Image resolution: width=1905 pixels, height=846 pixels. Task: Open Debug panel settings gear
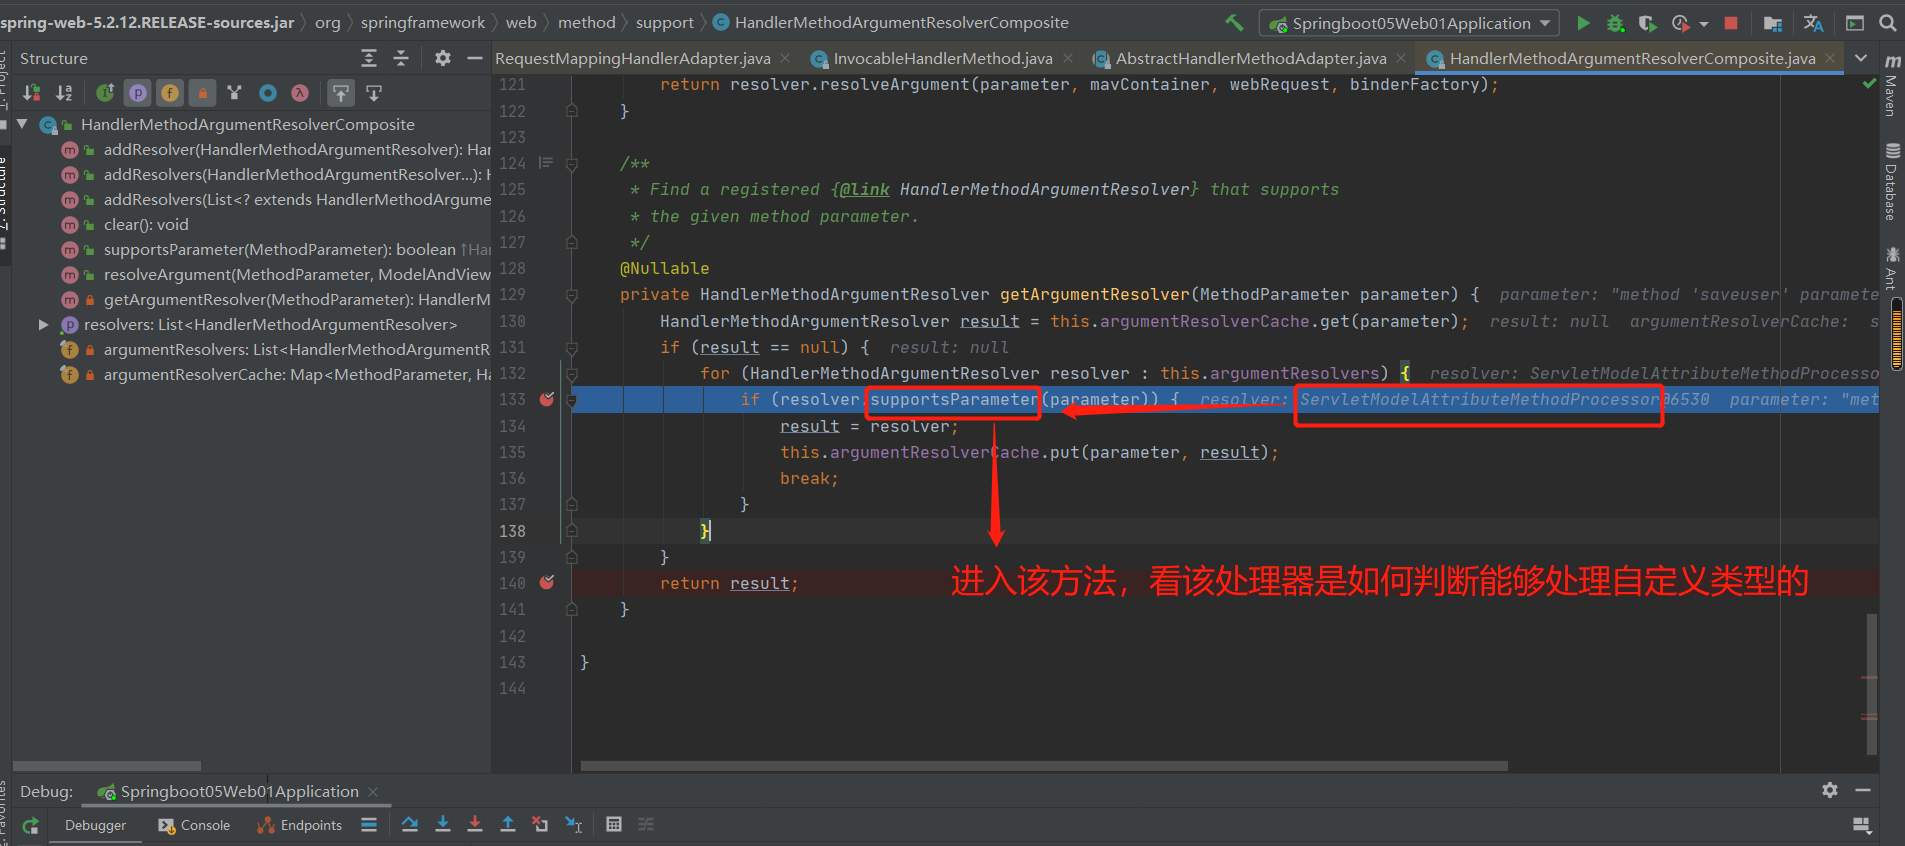pos(1830,790)
